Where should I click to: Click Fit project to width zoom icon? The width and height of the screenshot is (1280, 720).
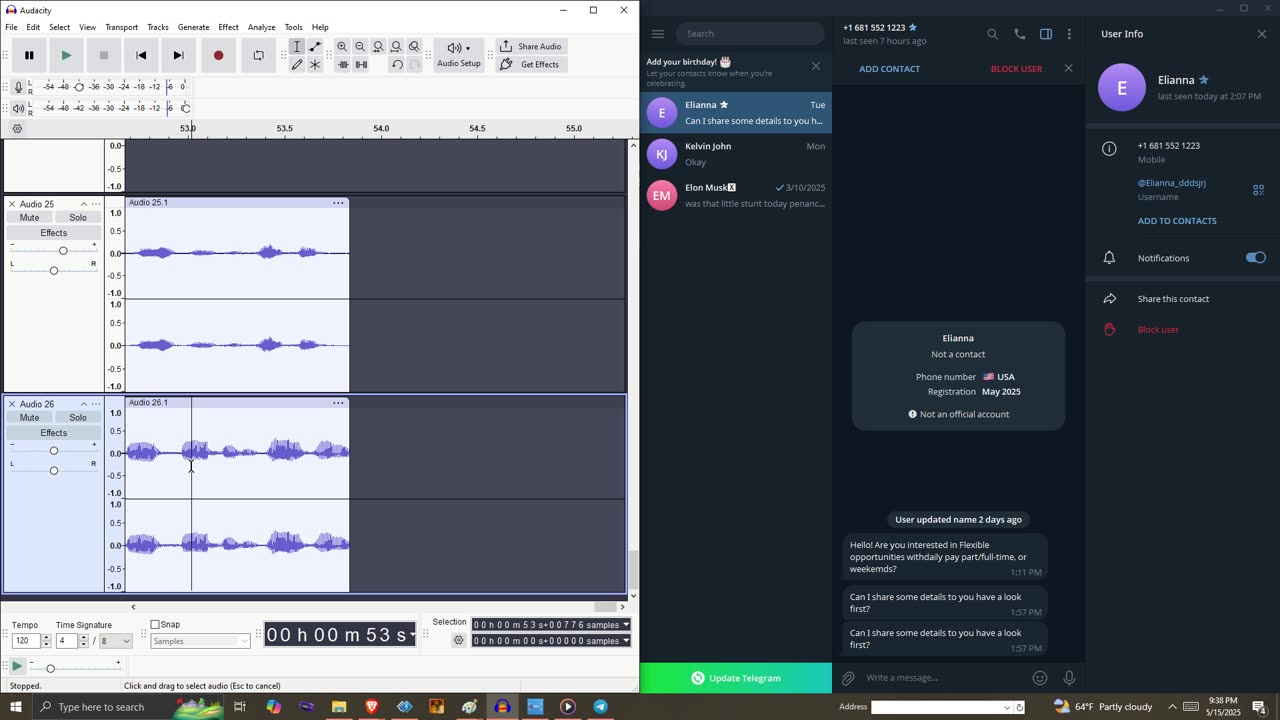pos(396,47)
